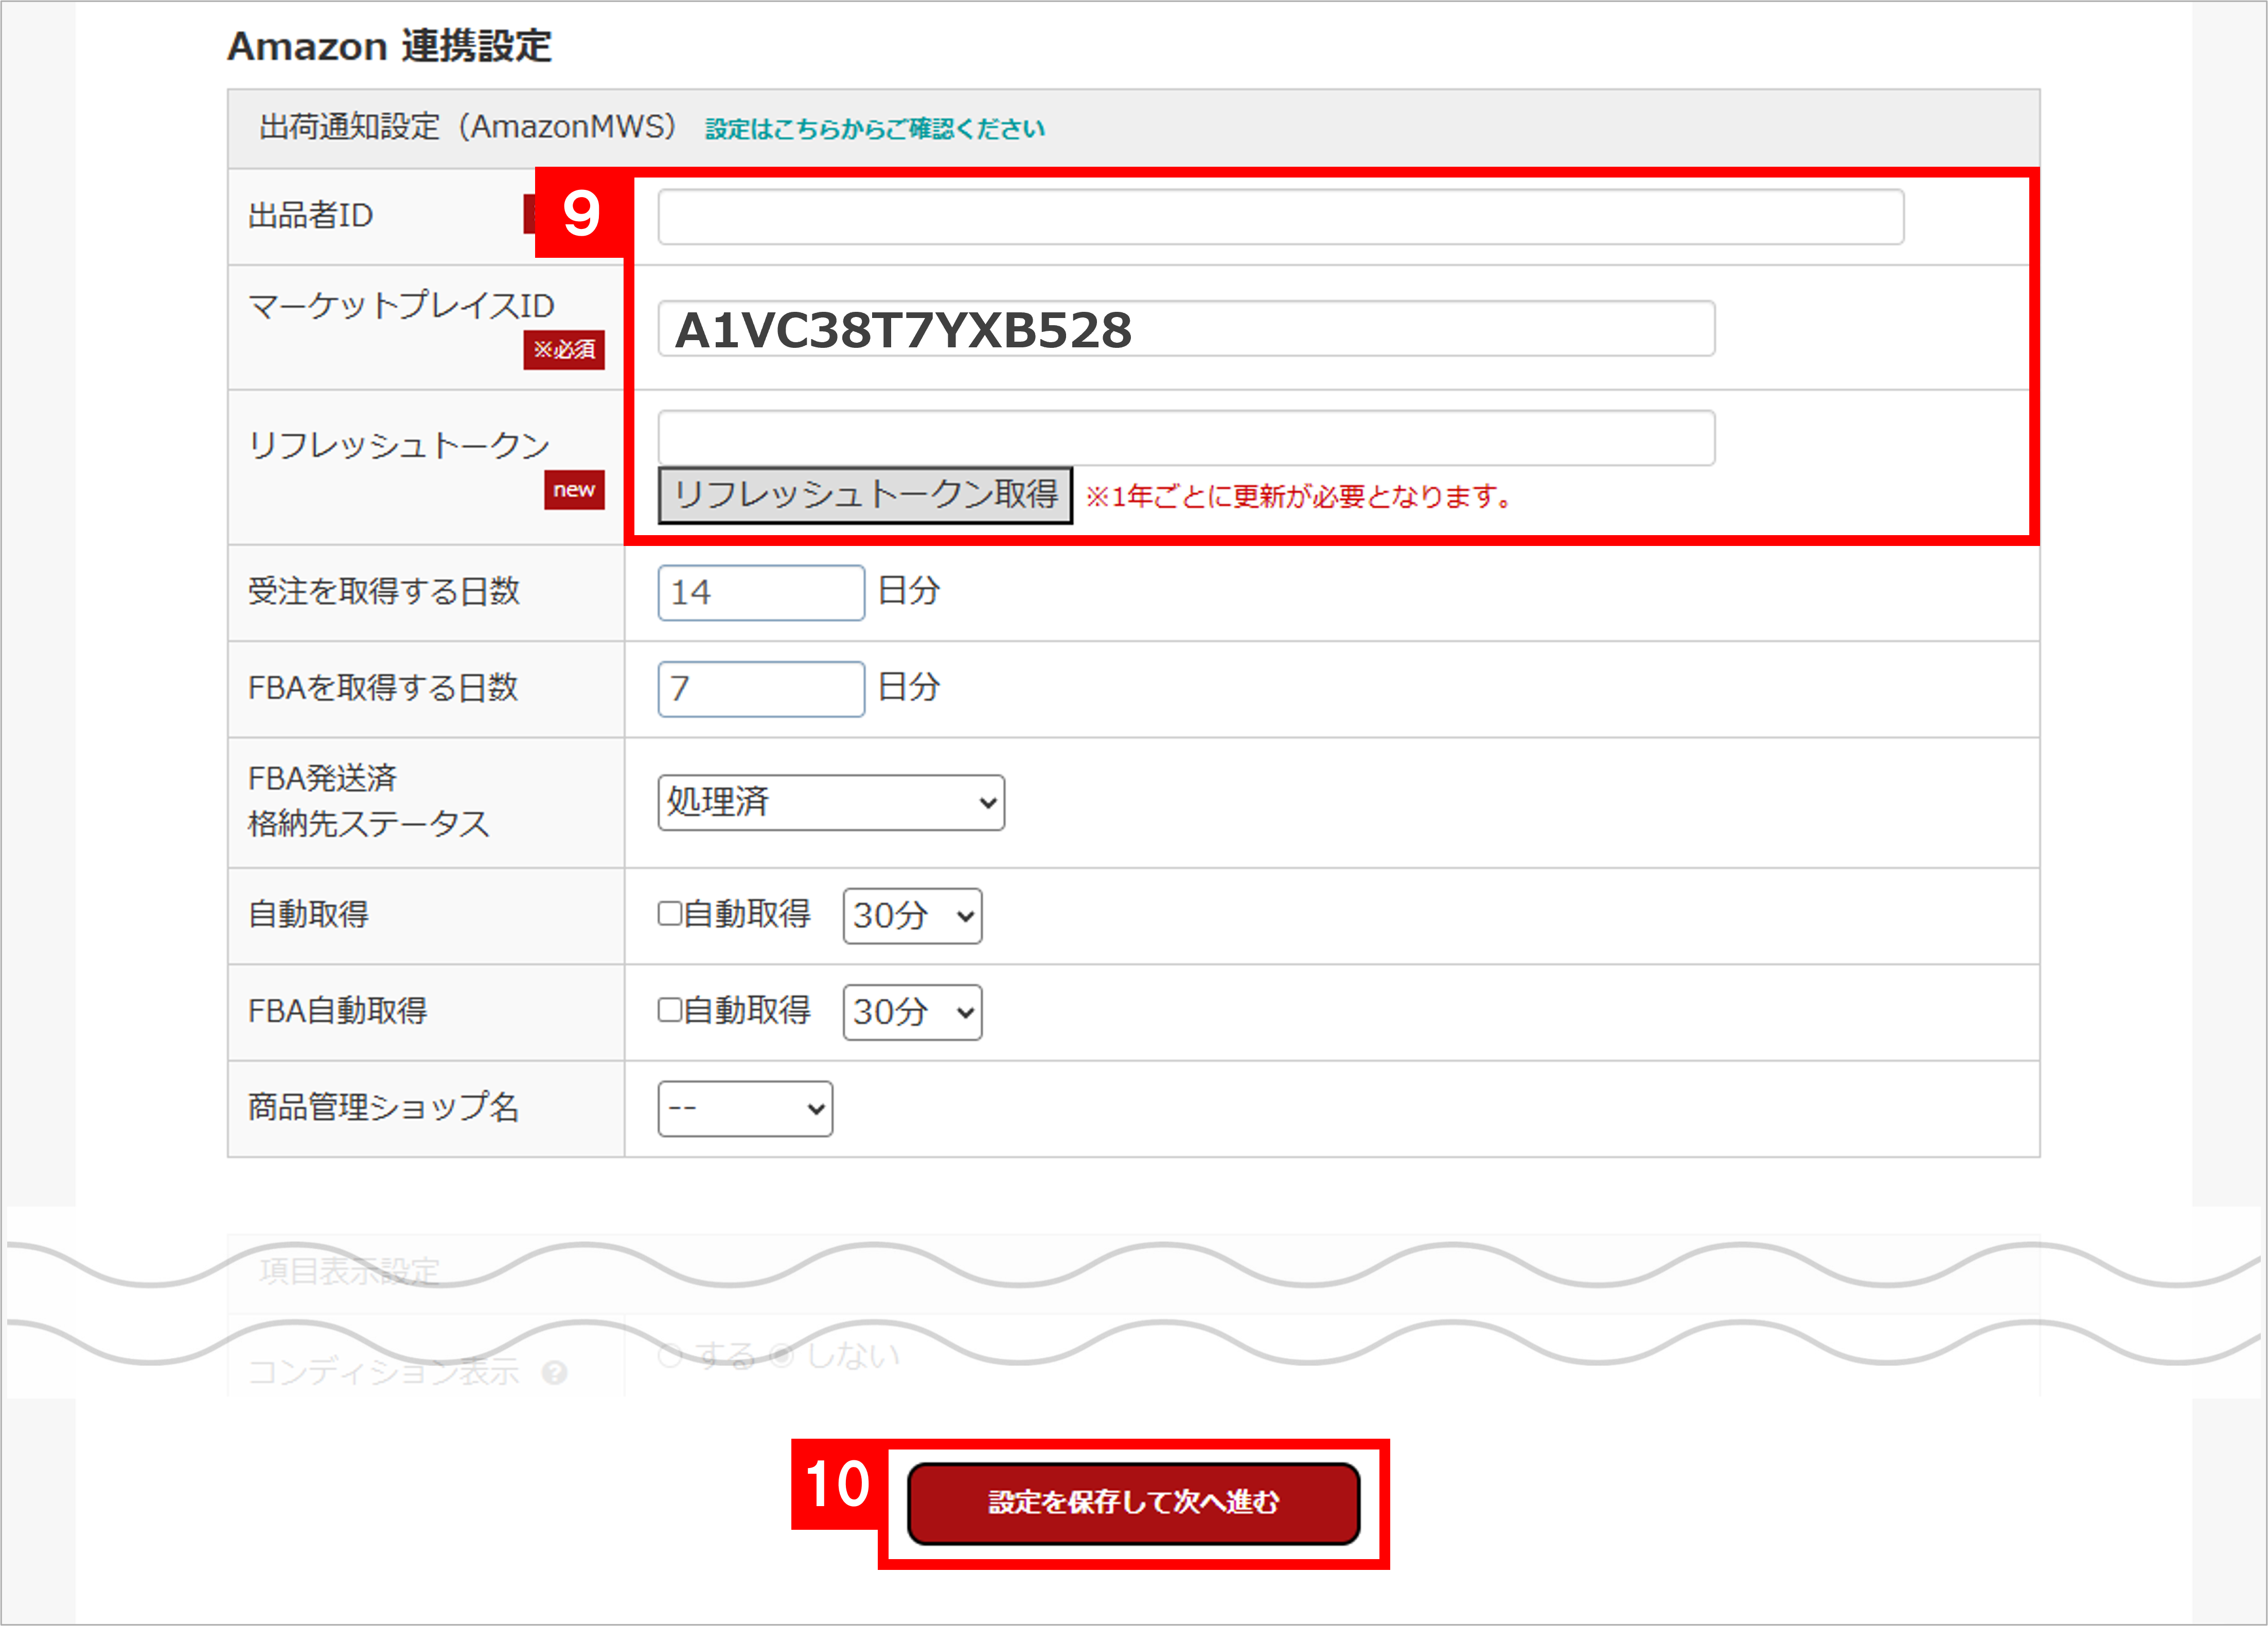Image resolution: width=2268 pixels, height=1626 pixels.
Task: Open the 設定はこちらからご確認ください link
Action: click(x=875, y=129)
